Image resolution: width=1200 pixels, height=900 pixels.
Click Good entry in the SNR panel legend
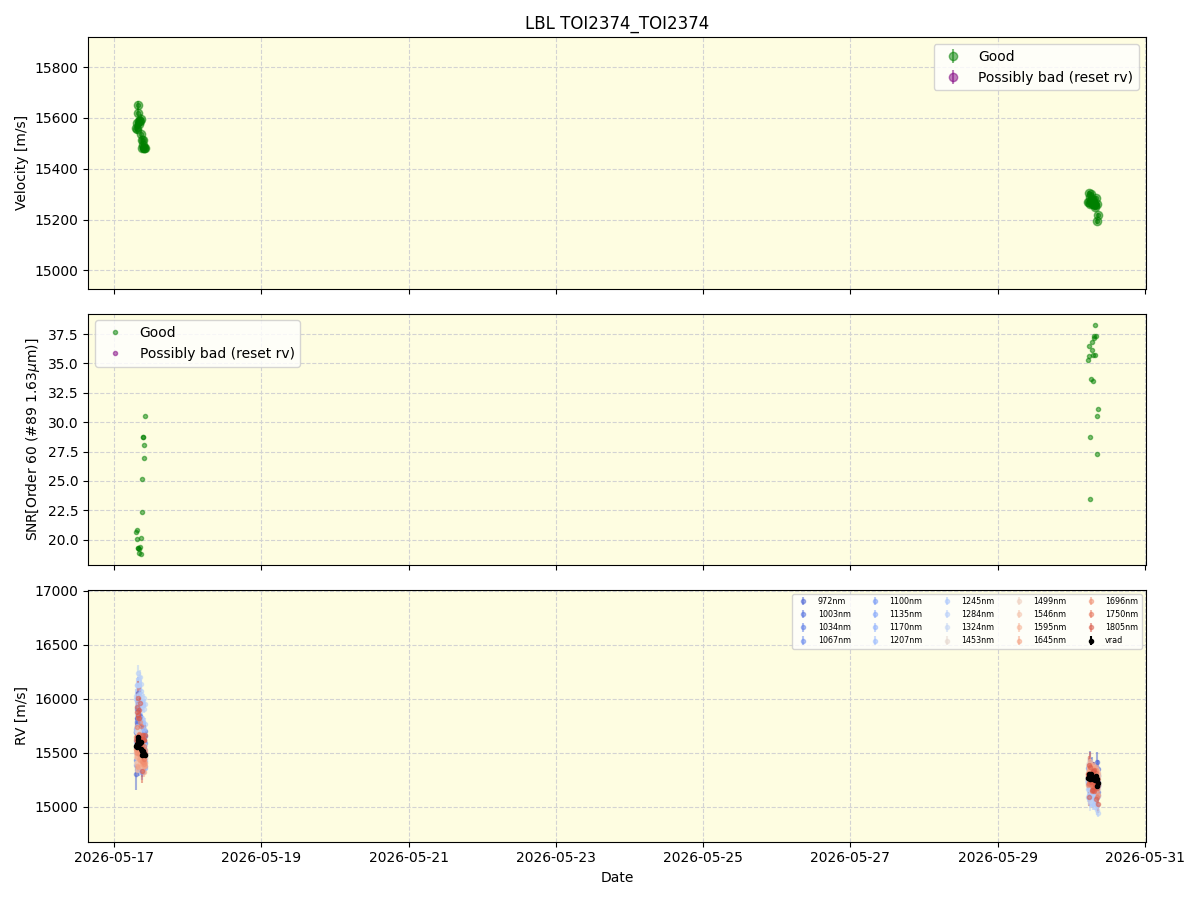tap(157, 332)
